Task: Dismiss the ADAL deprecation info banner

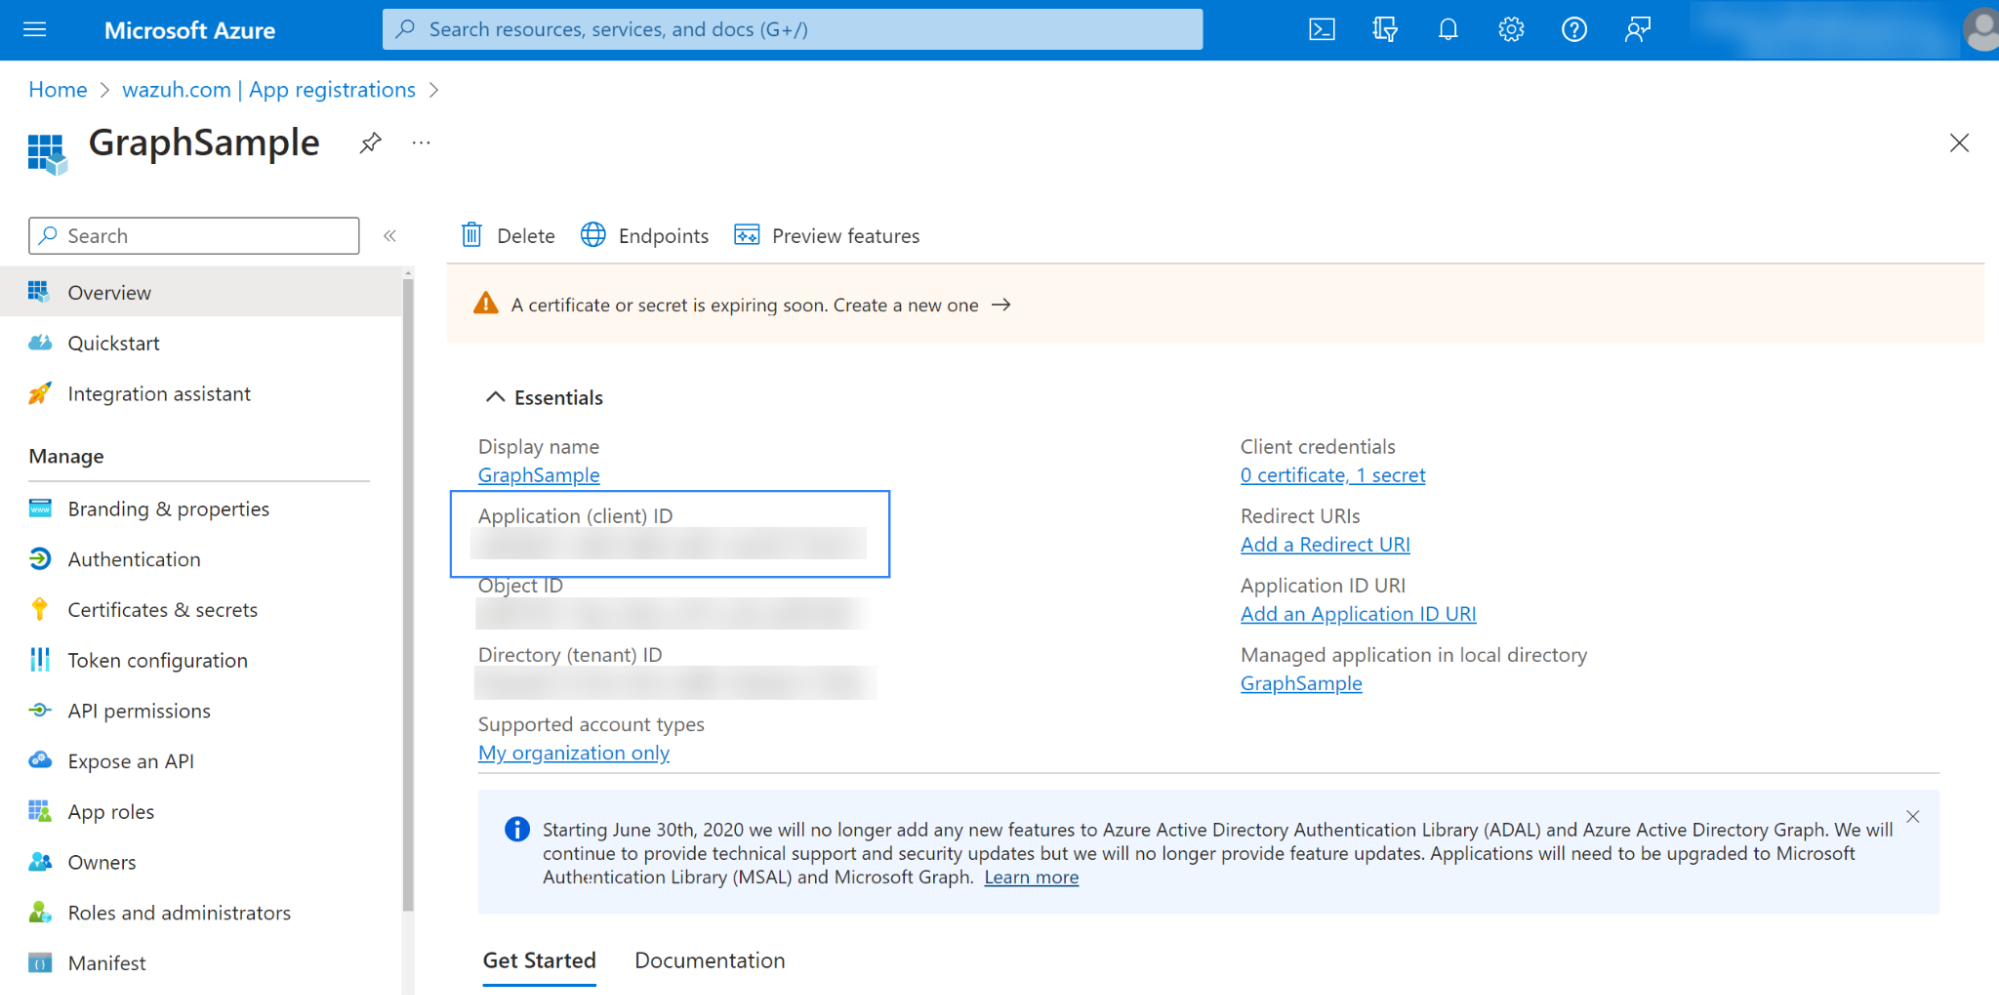Action: [x=1912, y=817]
